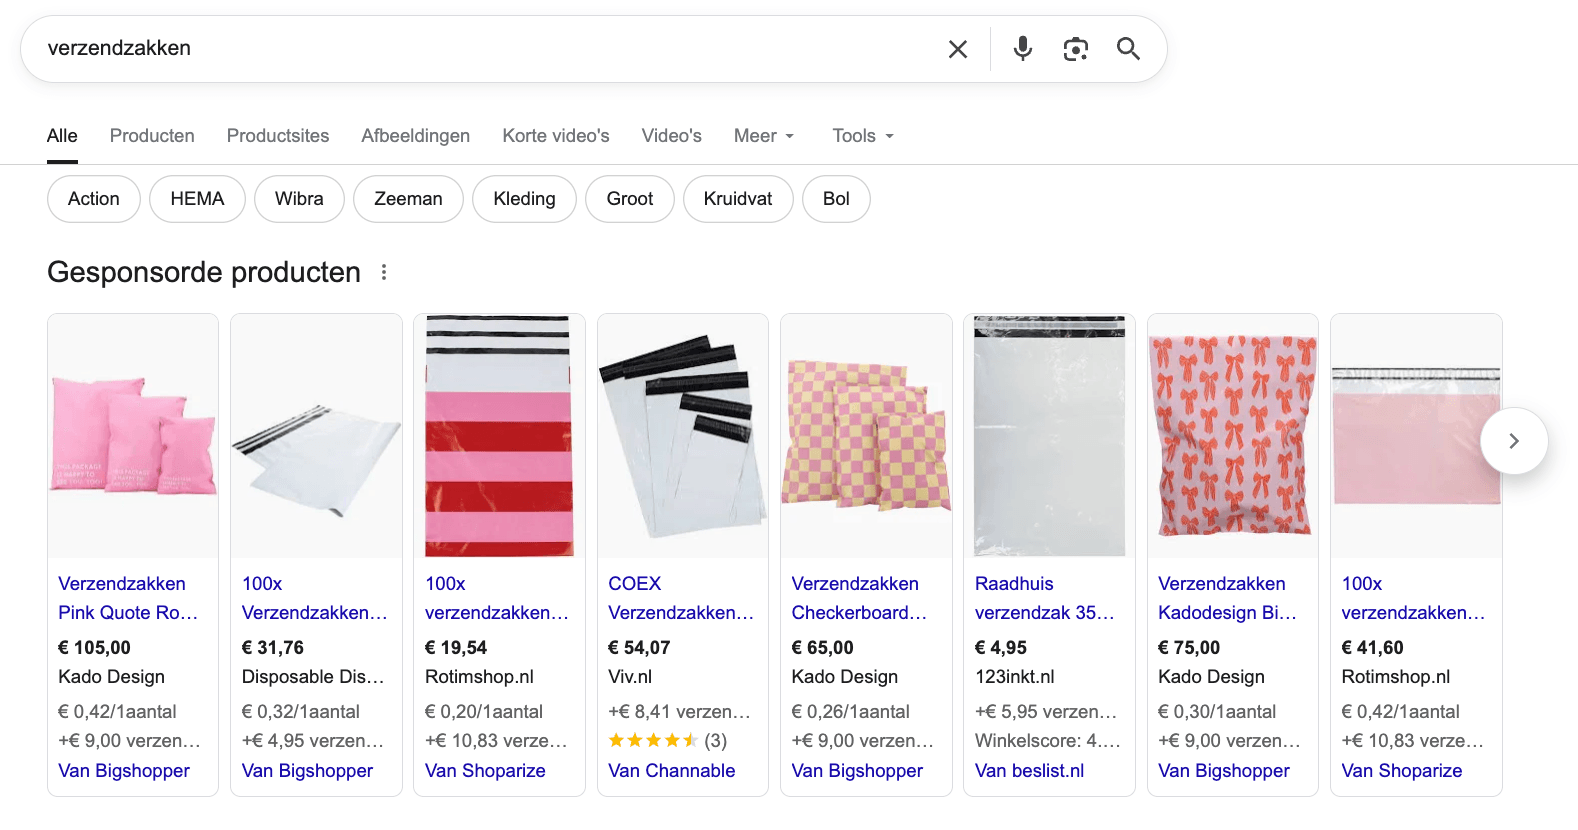
Task: Select the Bol filter chip
Action: (836, 199)
